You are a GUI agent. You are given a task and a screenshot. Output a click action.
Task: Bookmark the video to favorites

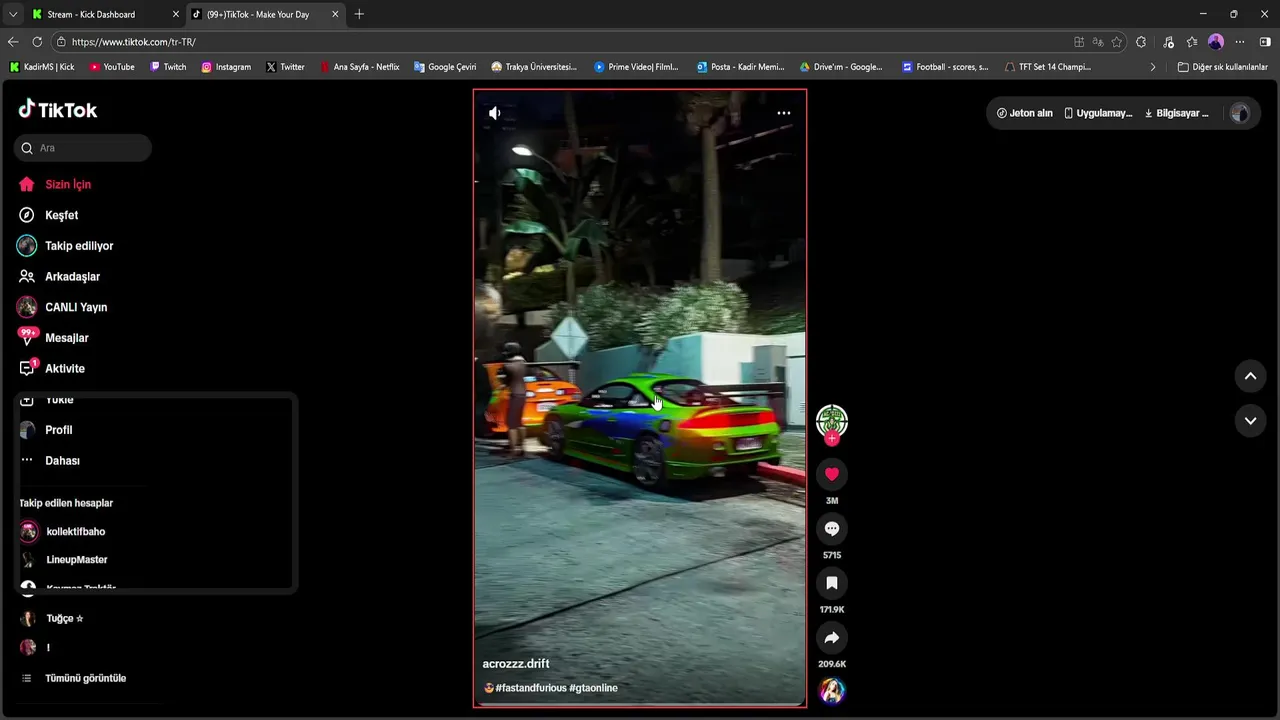(832, 583)
